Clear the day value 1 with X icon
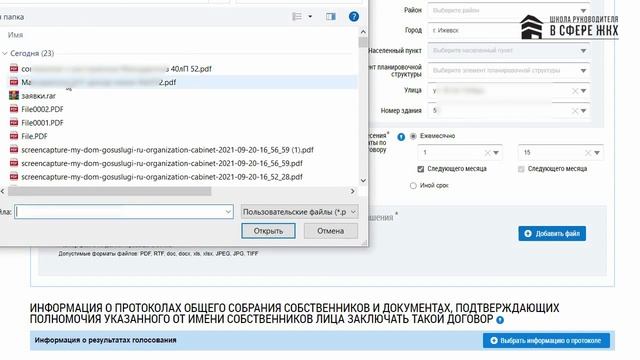 [x=487, y=153]
